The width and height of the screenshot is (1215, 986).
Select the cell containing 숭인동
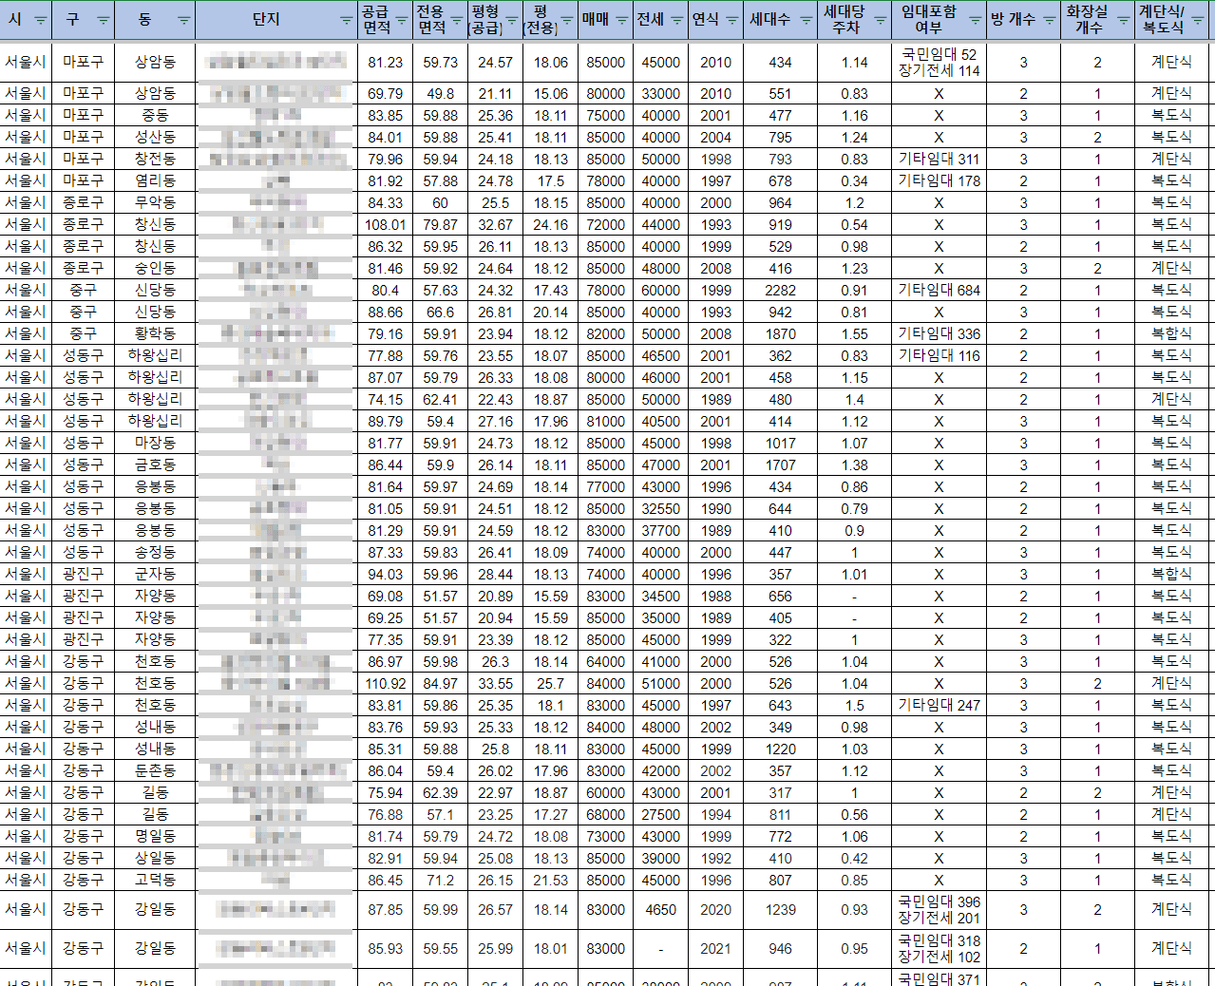tap(155, 268)
